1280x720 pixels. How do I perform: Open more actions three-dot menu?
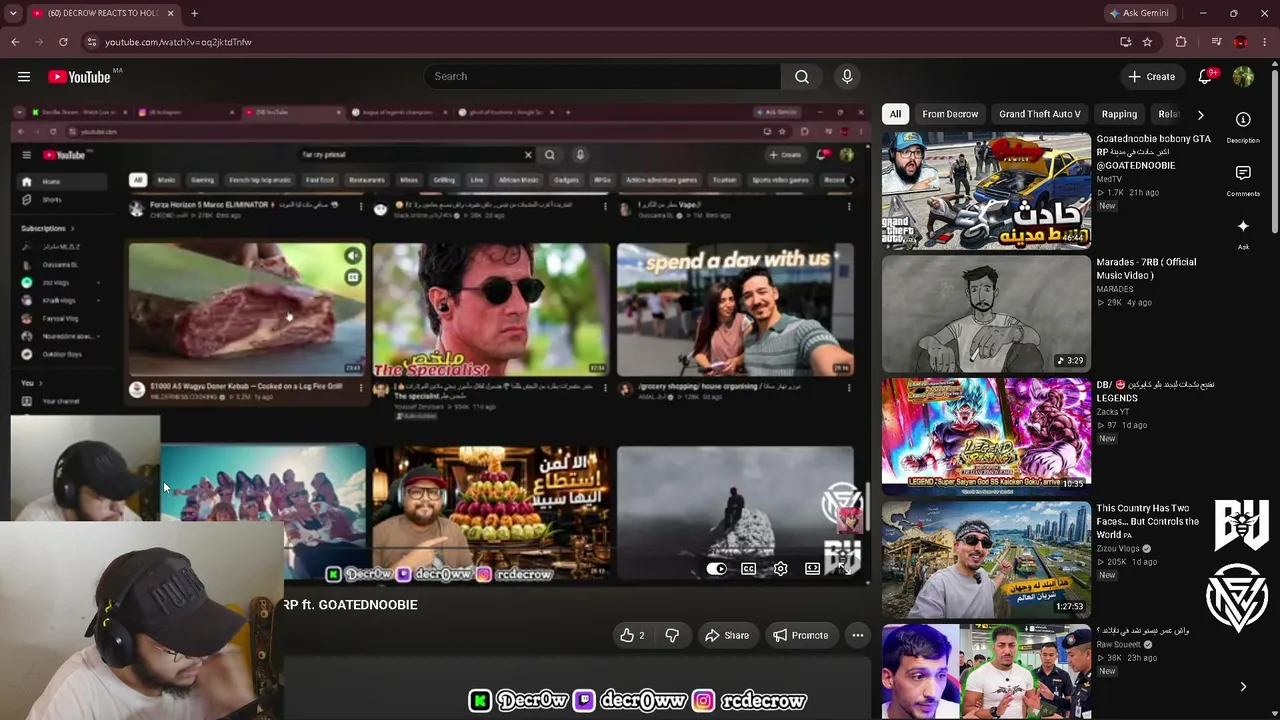(x=857, y=635)
